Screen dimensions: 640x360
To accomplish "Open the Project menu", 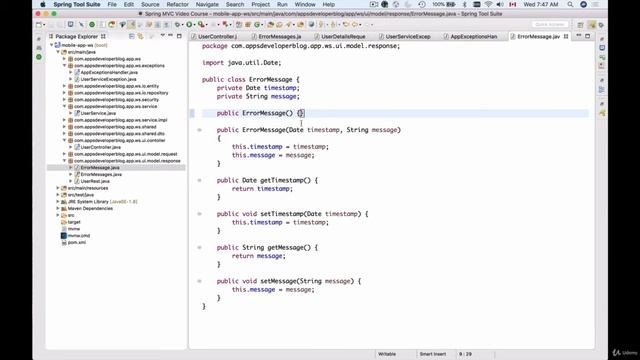I will point(260,4).
